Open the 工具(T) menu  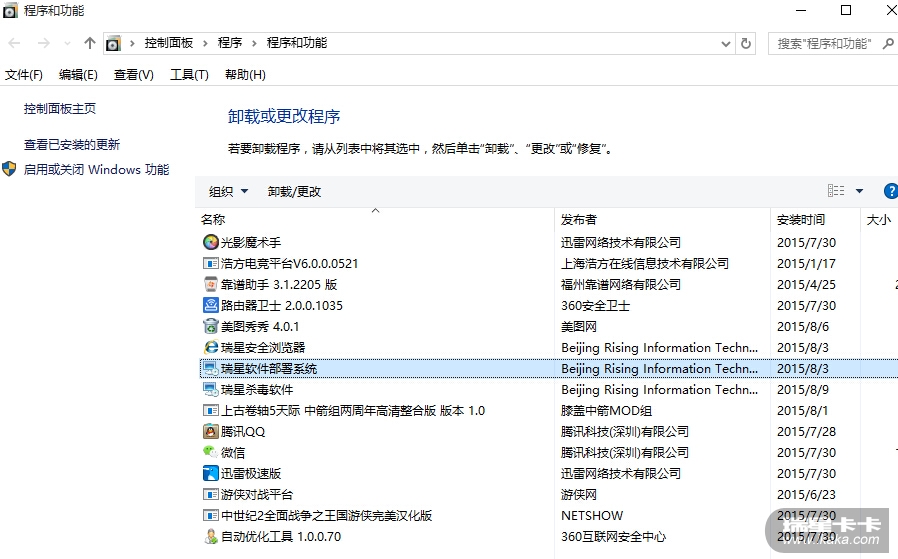point(189,75)
